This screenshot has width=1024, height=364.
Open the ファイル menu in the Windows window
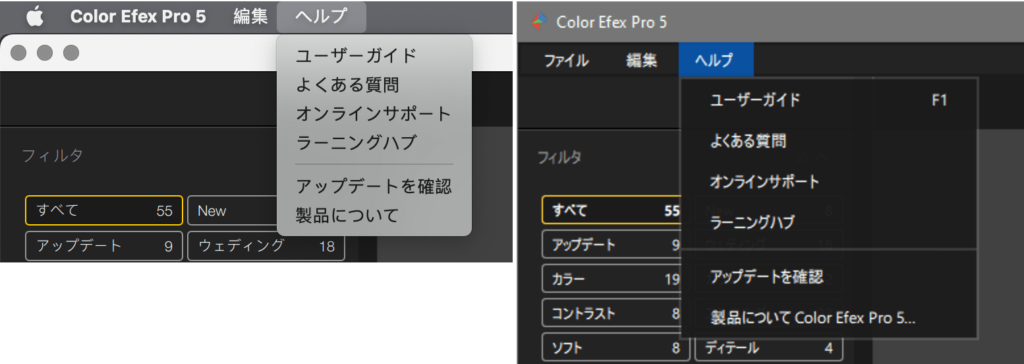click(567, 61)
